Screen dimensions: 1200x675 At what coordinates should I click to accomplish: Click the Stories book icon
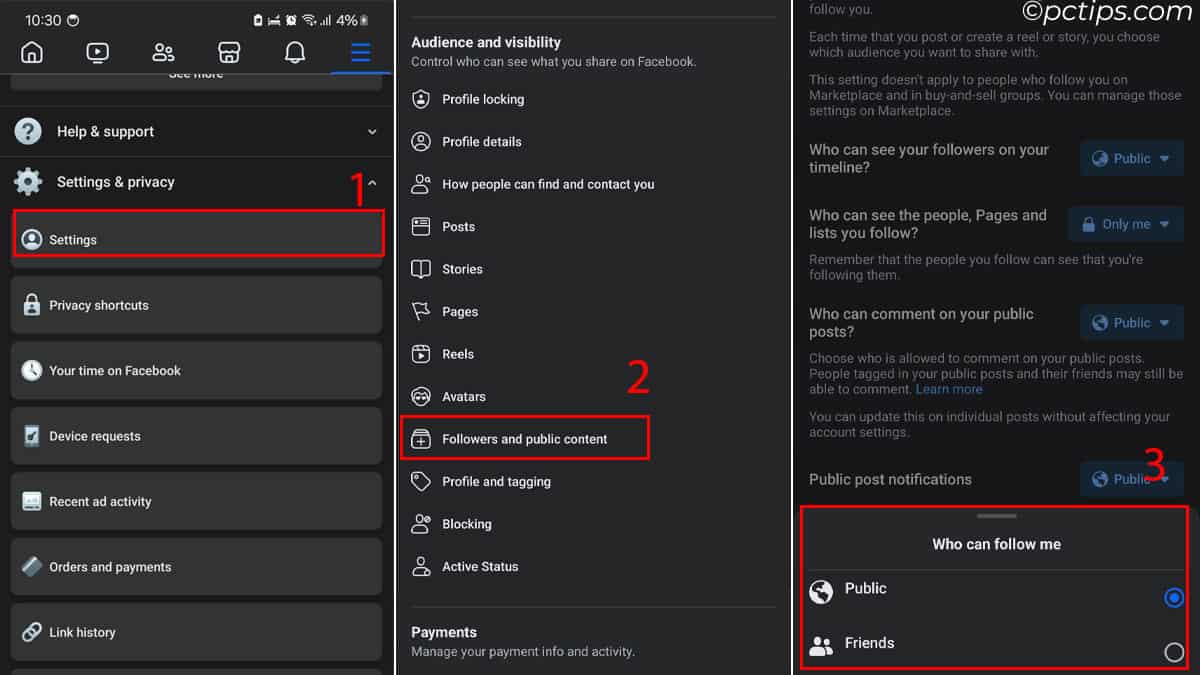[421, 269]
